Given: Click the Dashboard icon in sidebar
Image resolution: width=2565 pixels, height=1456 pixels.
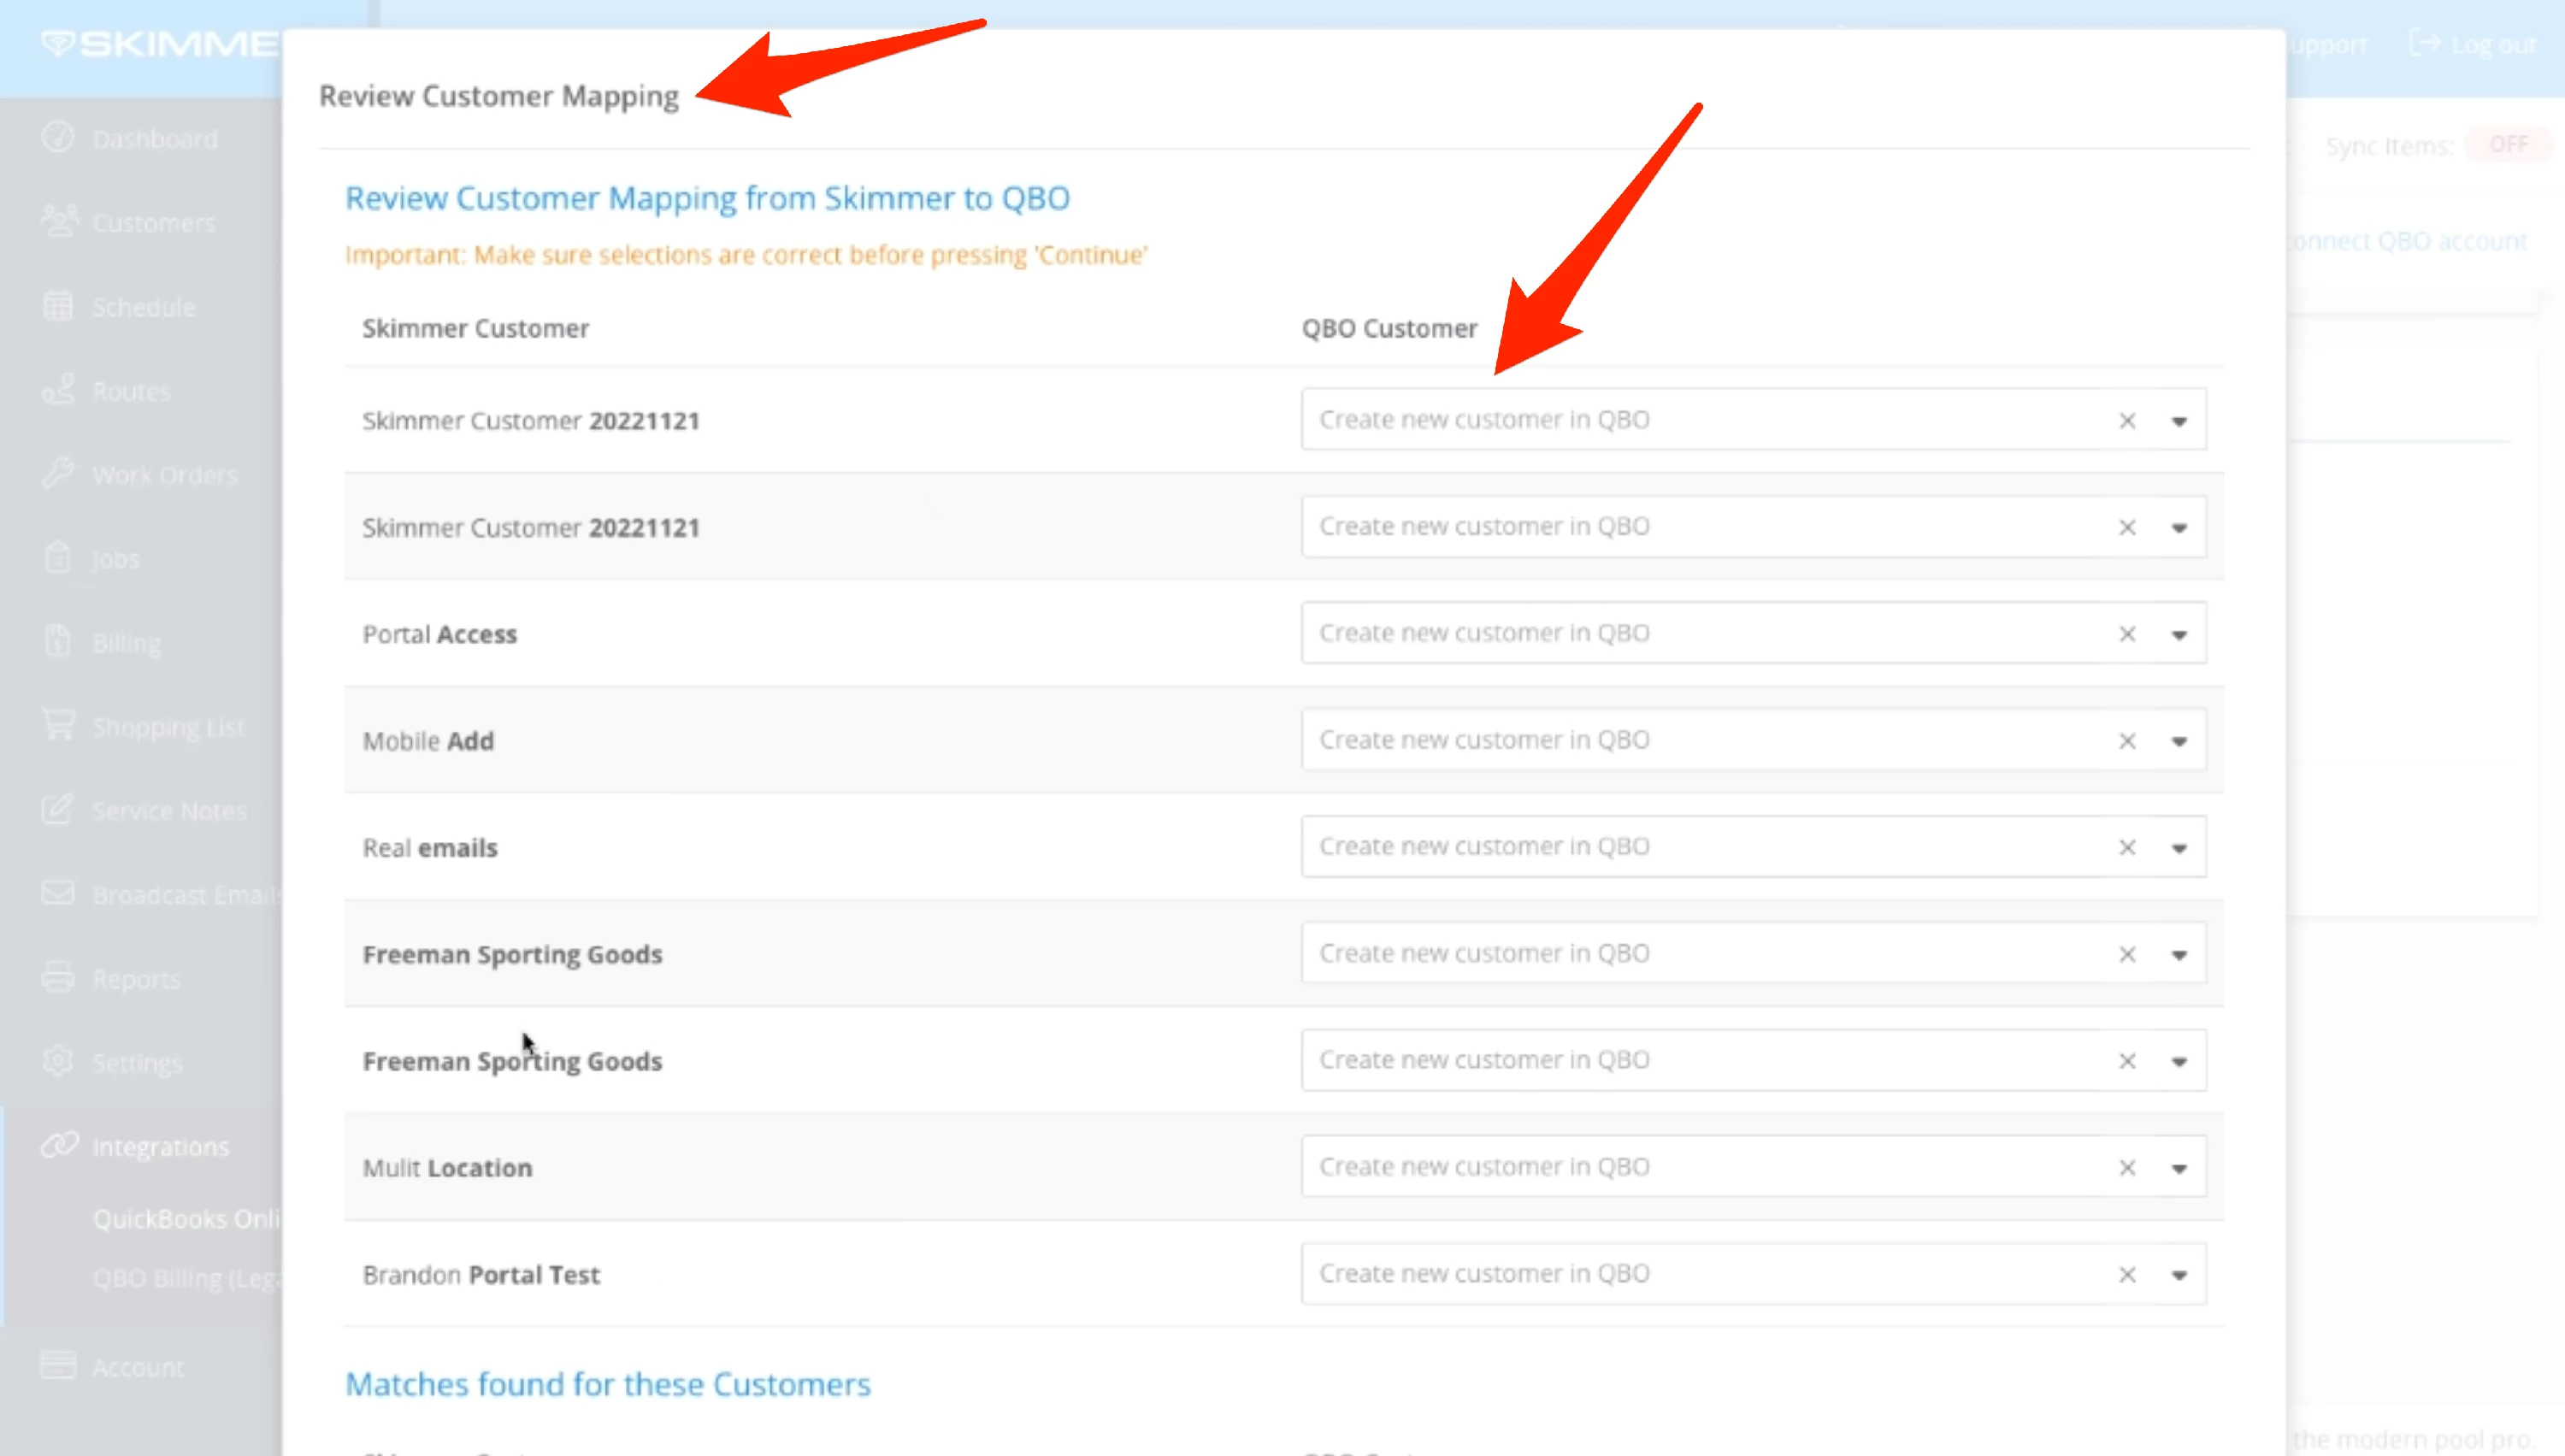Looking at the screenshot, I should point(58,137).
